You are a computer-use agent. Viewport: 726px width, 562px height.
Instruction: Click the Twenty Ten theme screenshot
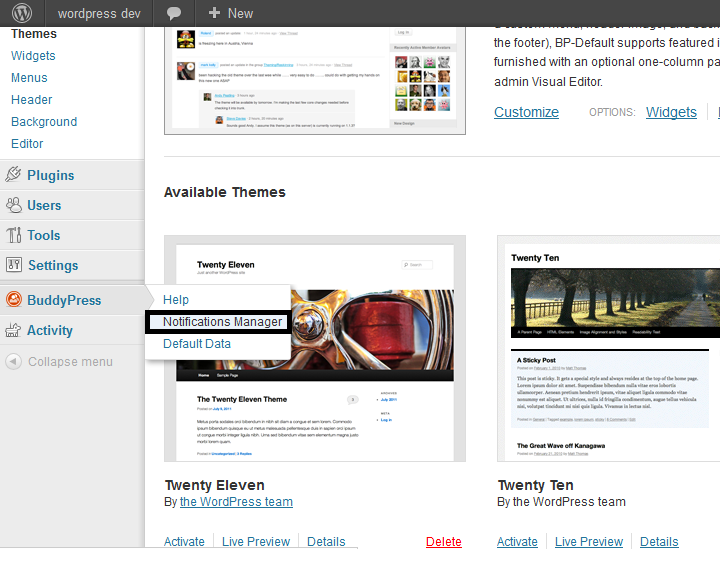coord(608,349)
